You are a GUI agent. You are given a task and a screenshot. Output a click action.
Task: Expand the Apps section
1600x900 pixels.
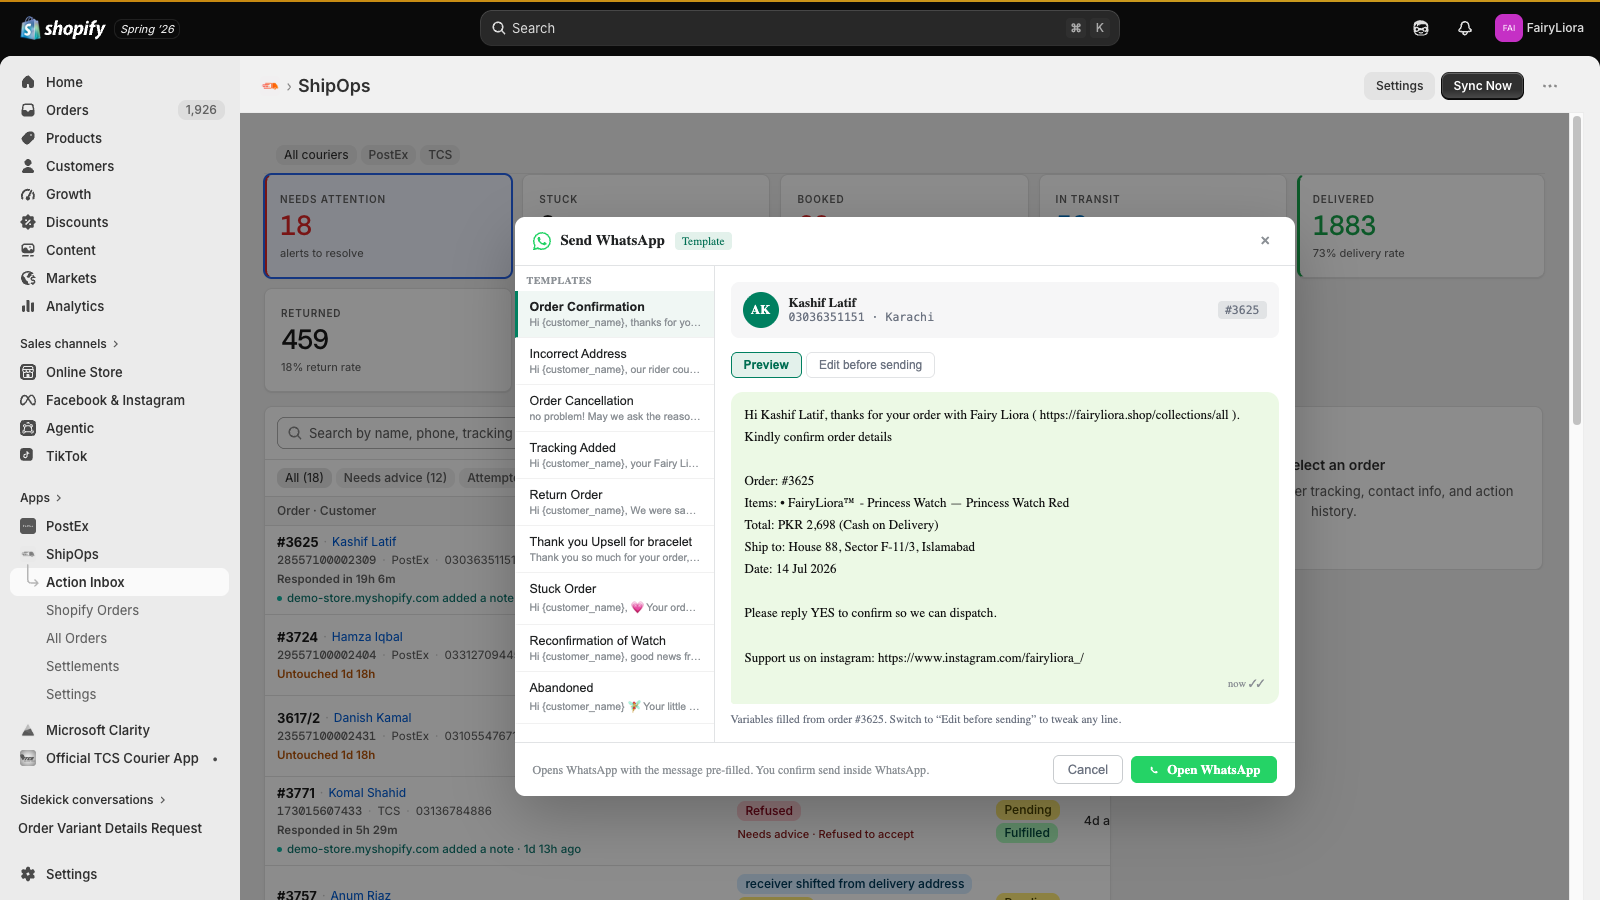click(x=41, y=498)
